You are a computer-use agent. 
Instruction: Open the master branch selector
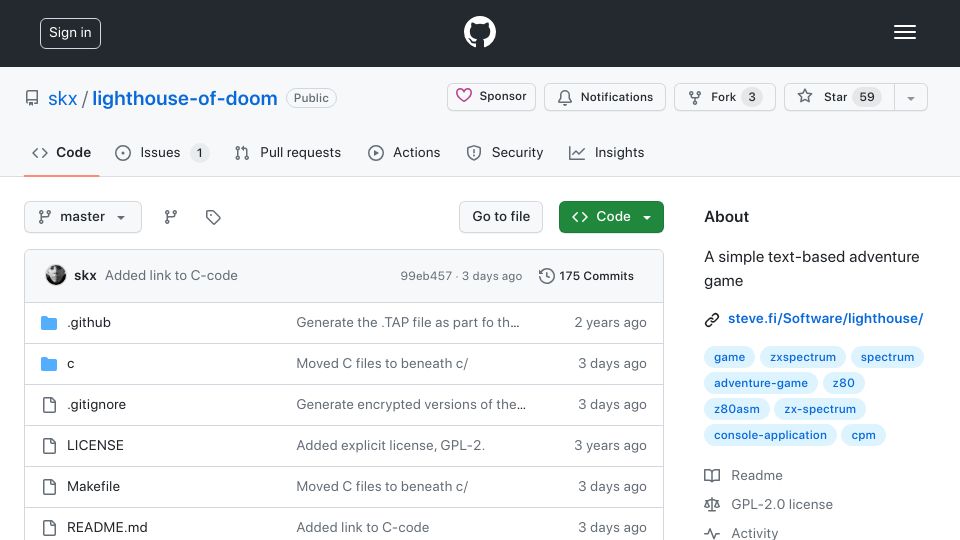(83, 217)
